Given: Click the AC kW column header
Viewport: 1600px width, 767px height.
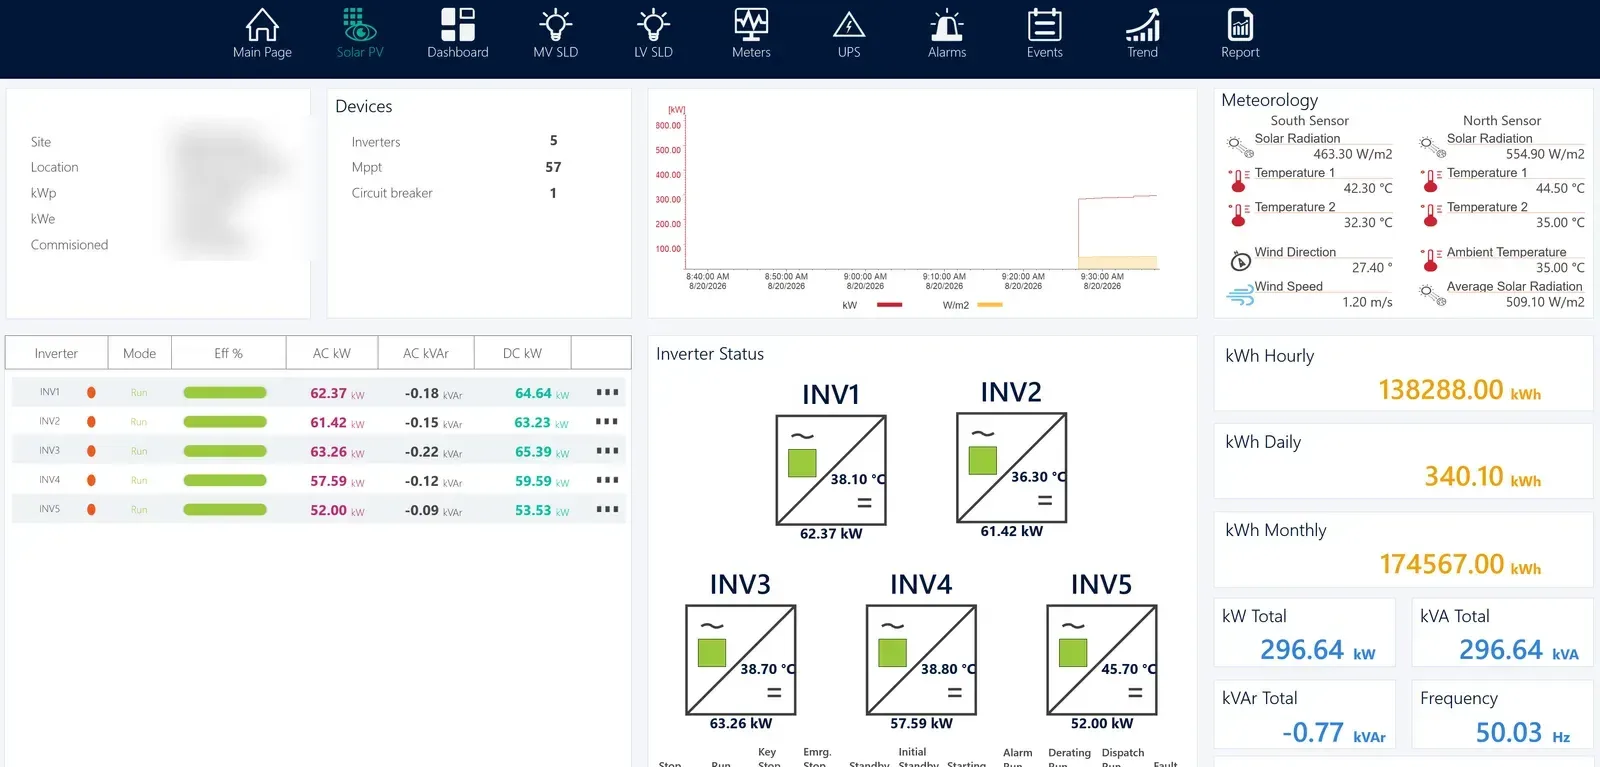Looking at the screenshot, I should (x=332, y=353).
